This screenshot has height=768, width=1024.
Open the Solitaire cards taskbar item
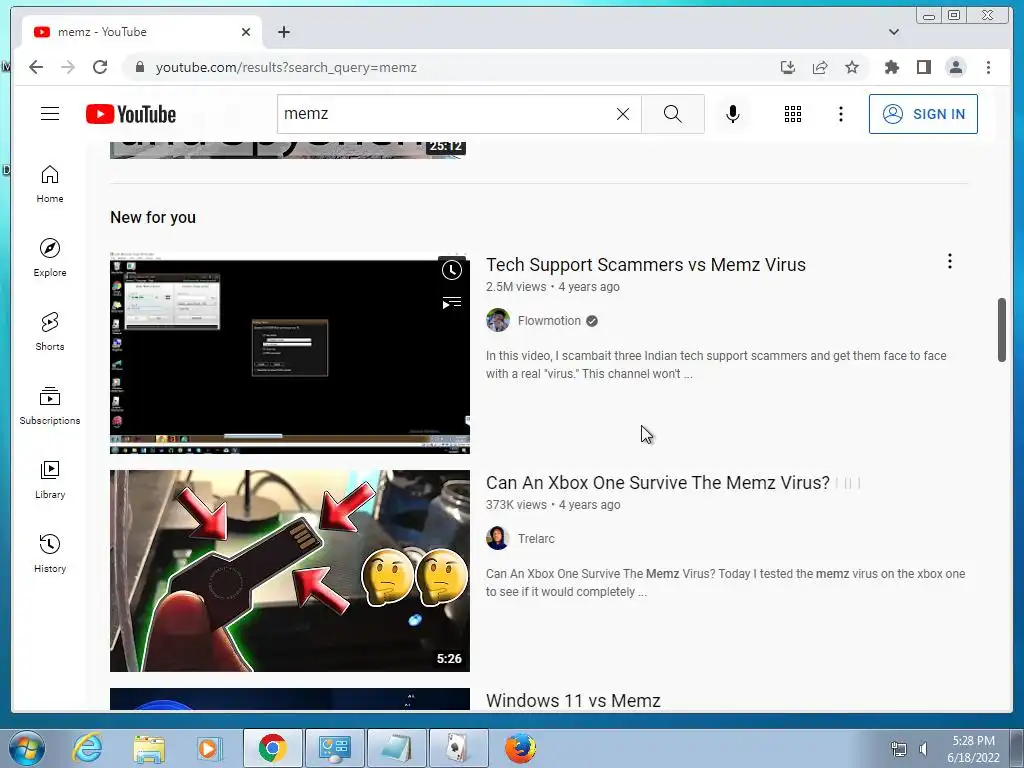[x=458, y=748]
